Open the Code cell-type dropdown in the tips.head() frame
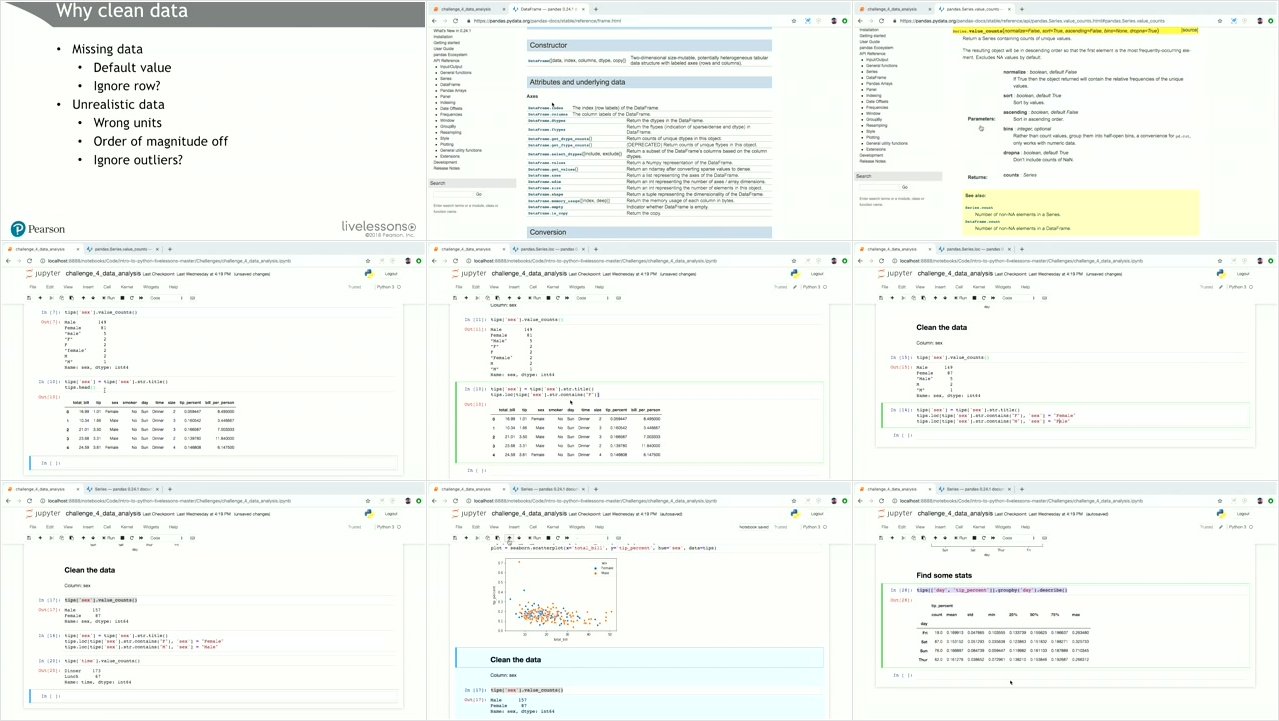The image size is (1279, 721). coord(166,298)
